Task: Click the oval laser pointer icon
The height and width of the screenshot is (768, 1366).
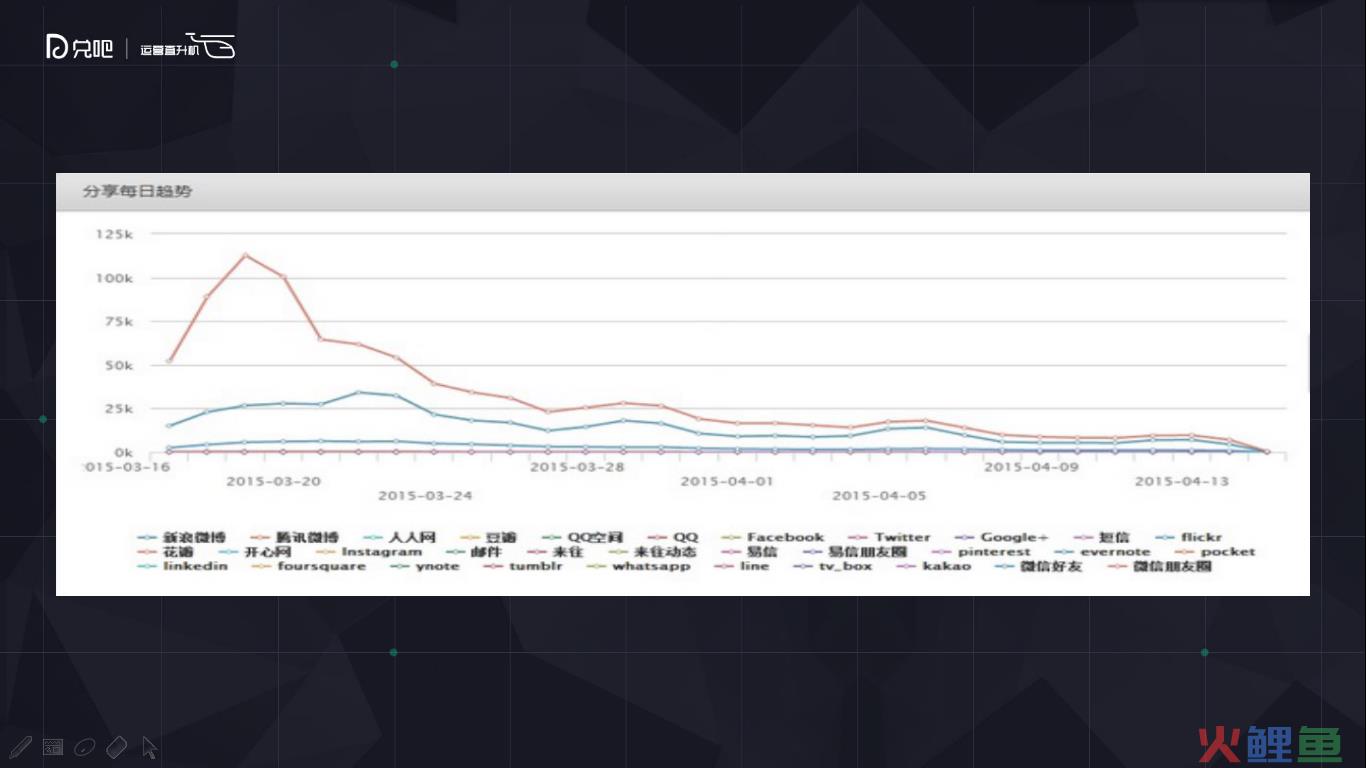Action: (x=85, y=747)
